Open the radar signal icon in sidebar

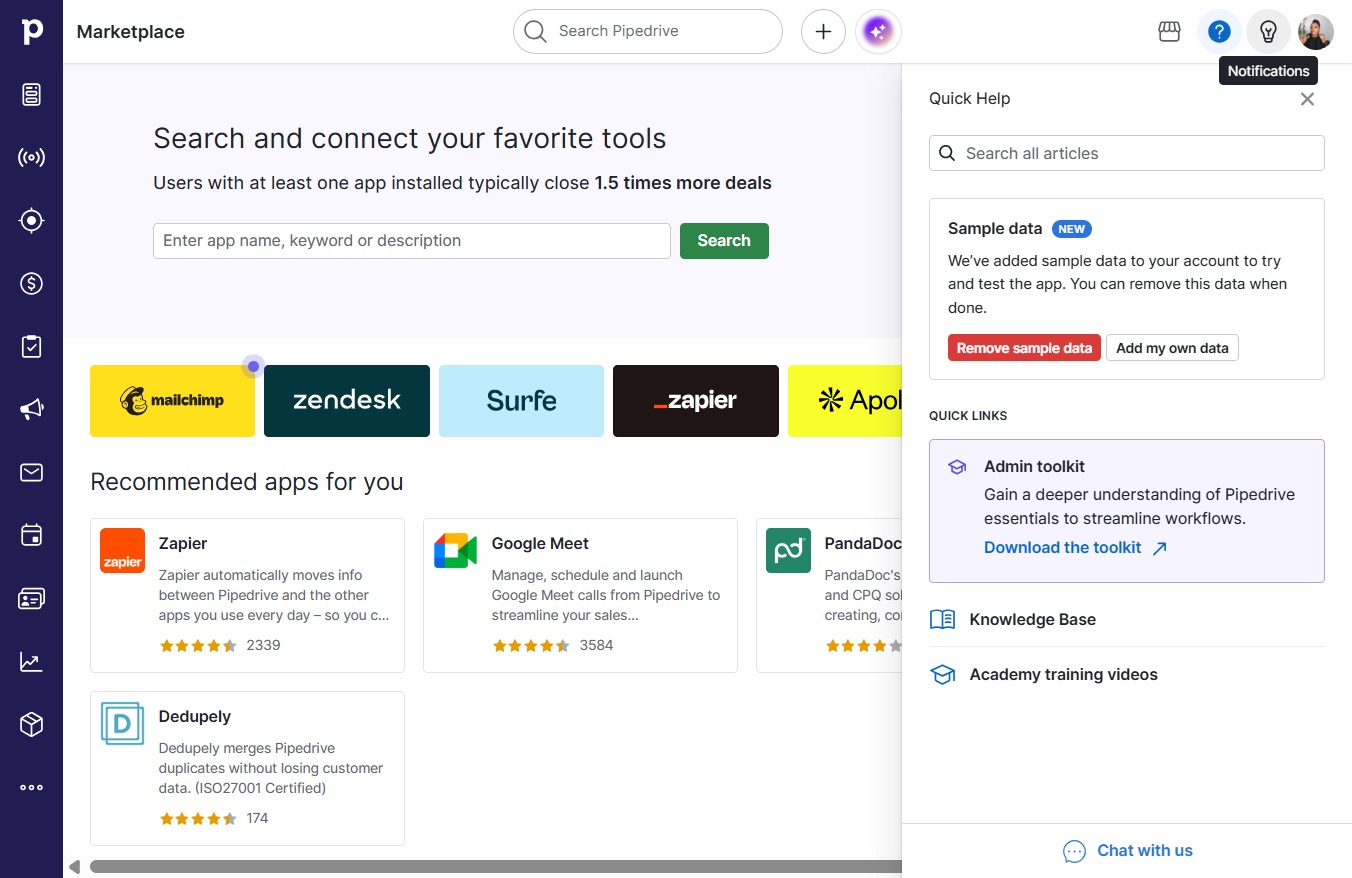pos(32,158)
